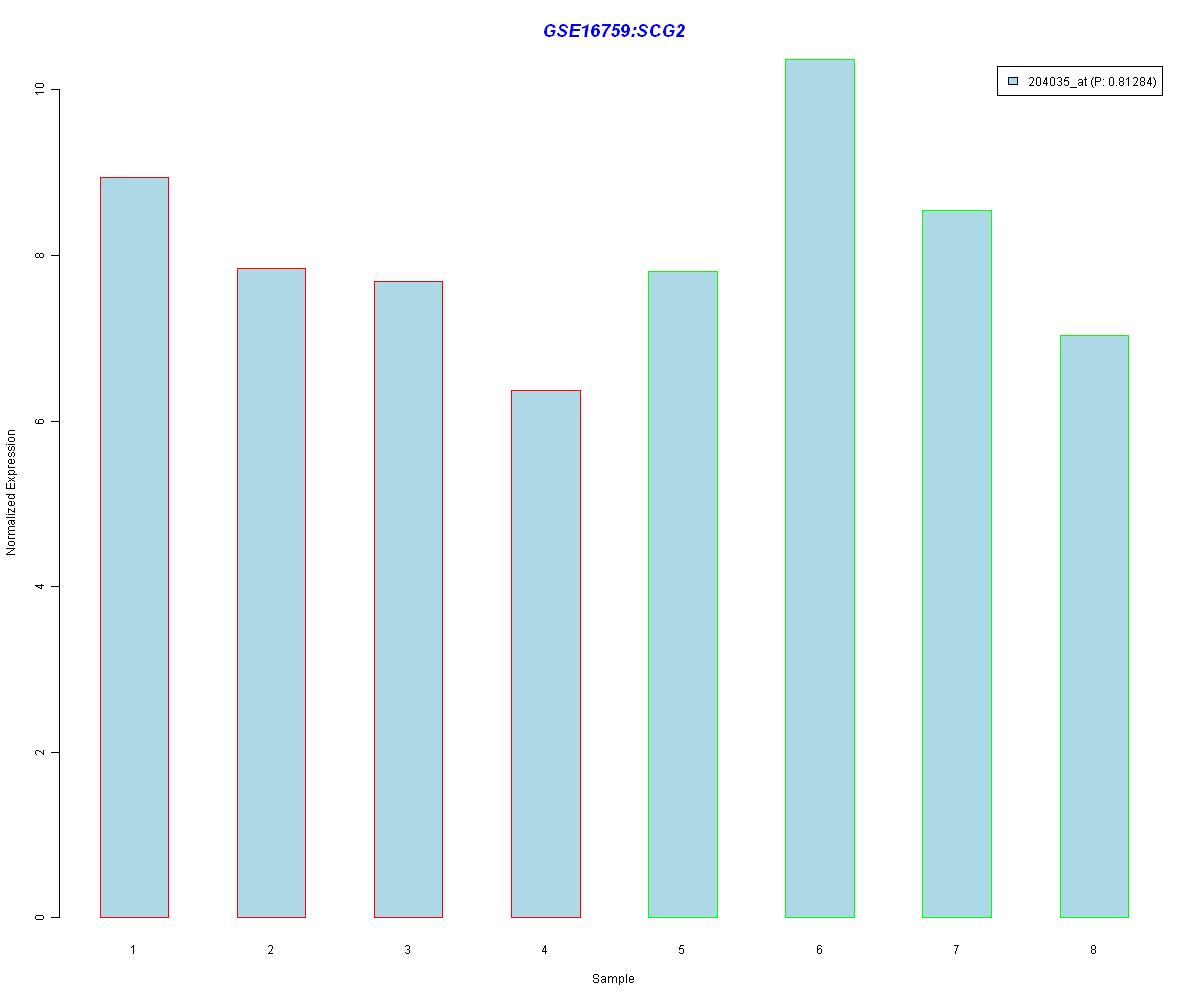Click the x-axis tick label 5
This screenshot has width=1200, height=1000.
[x=681, y=949]
